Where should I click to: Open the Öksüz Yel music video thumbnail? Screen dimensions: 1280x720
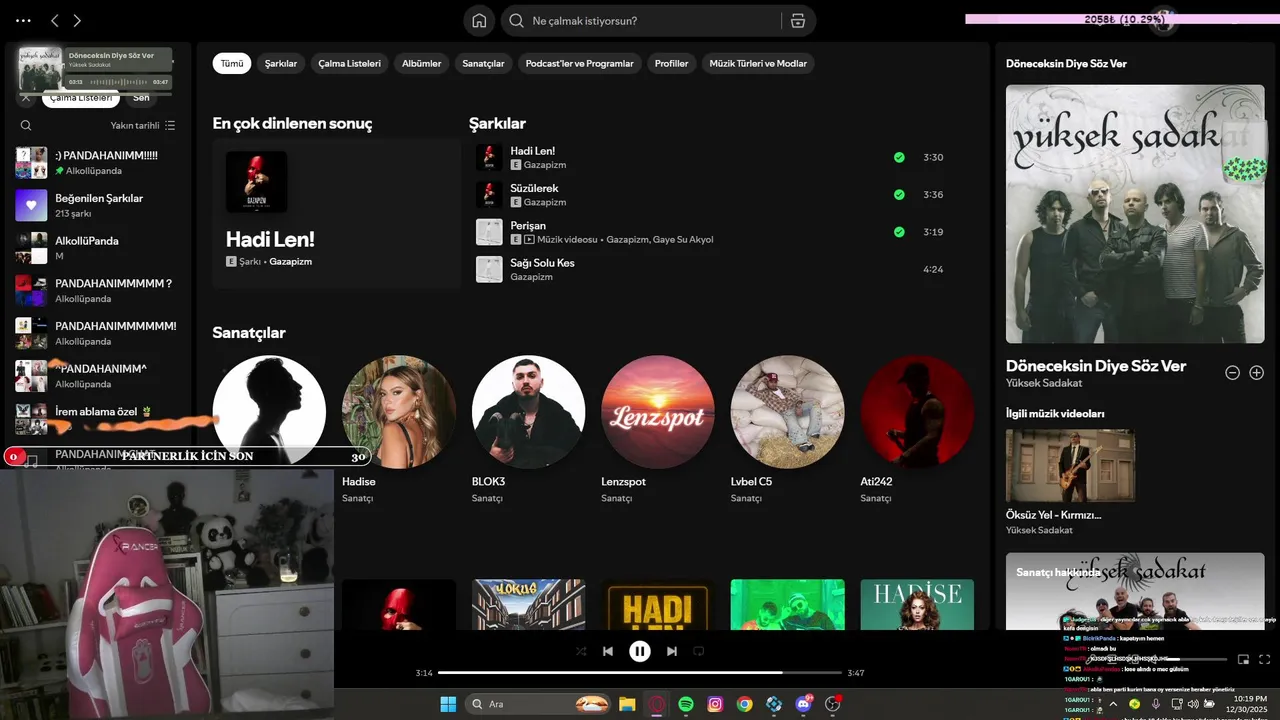(x=1070, y=466)
